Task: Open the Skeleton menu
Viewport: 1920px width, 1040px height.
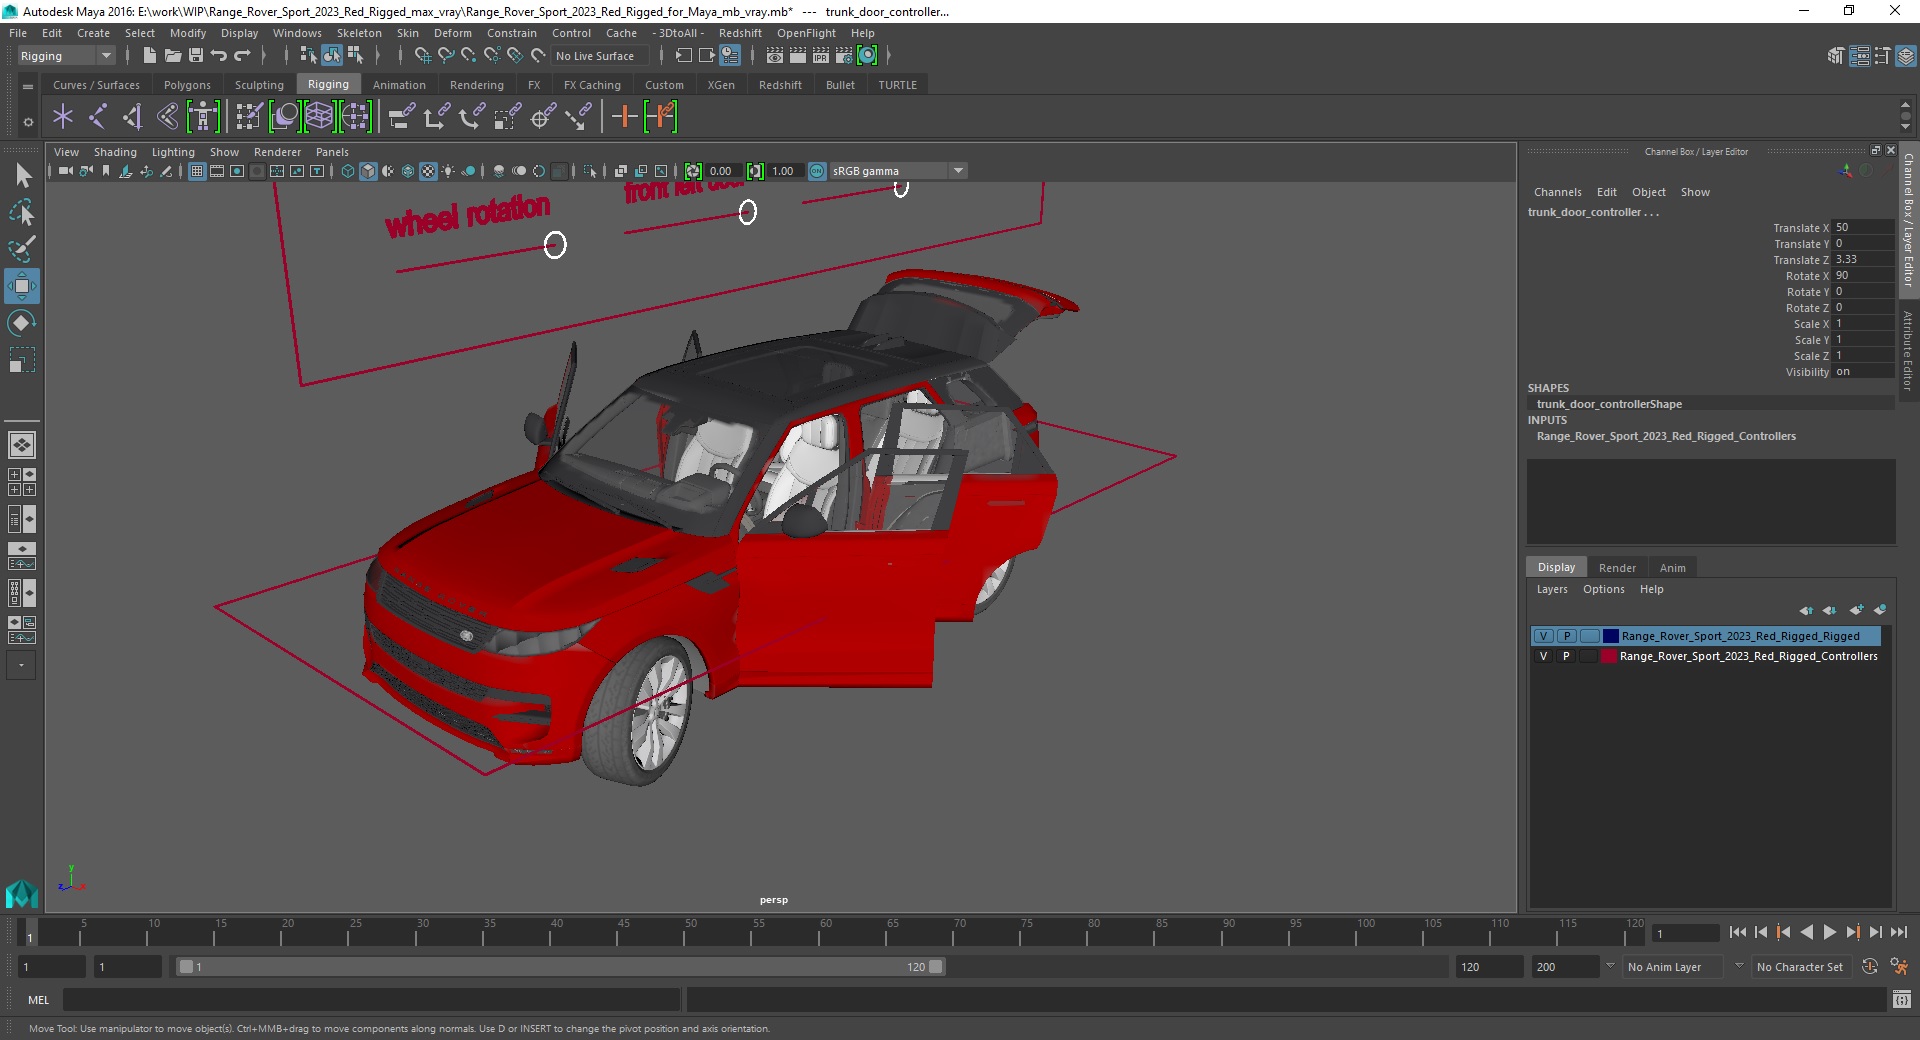Action: [359, 33]
